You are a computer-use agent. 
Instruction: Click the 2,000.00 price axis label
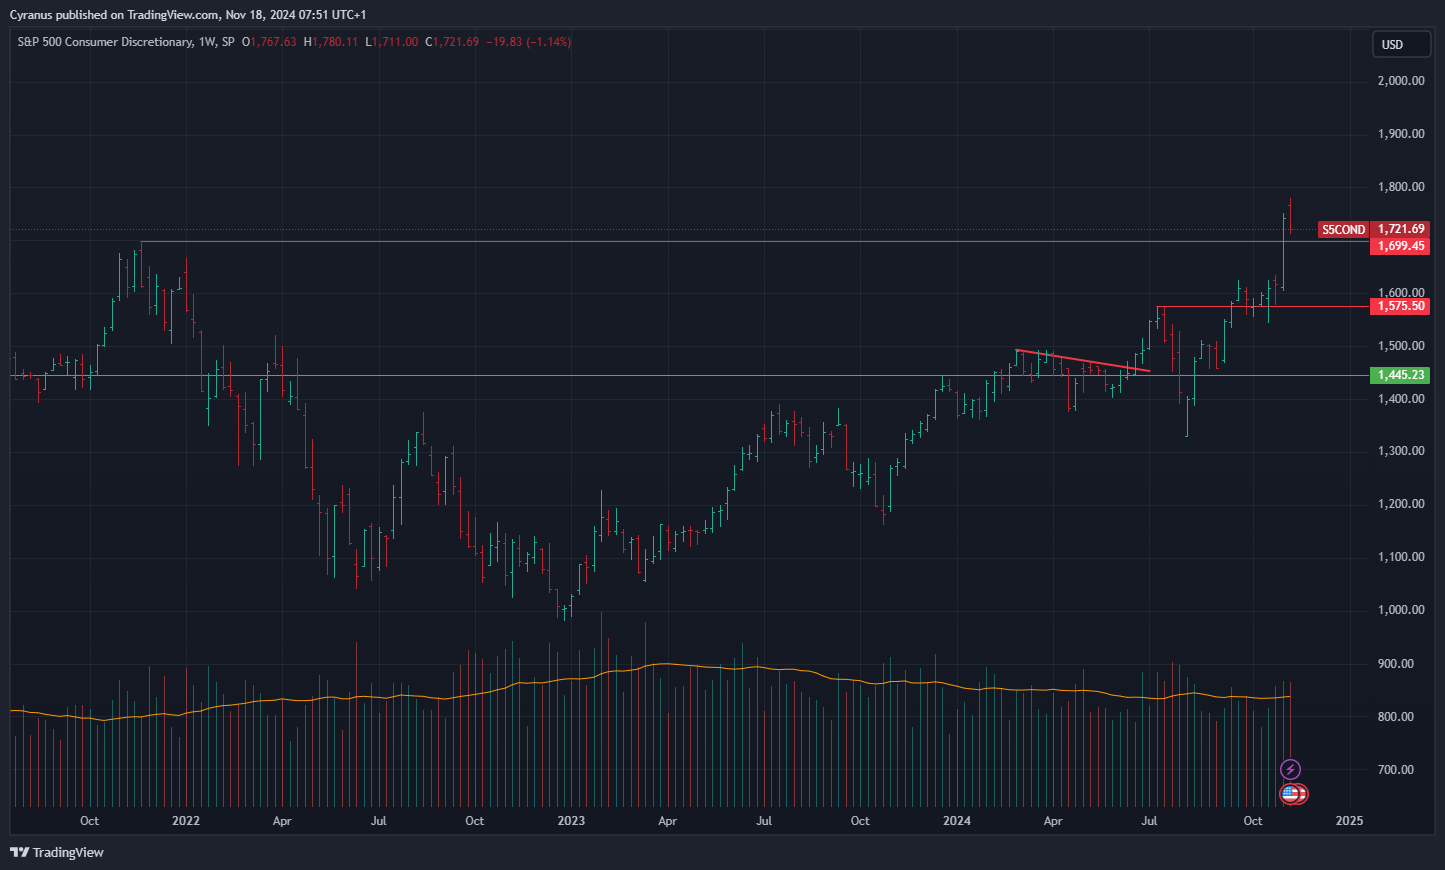1401,81
